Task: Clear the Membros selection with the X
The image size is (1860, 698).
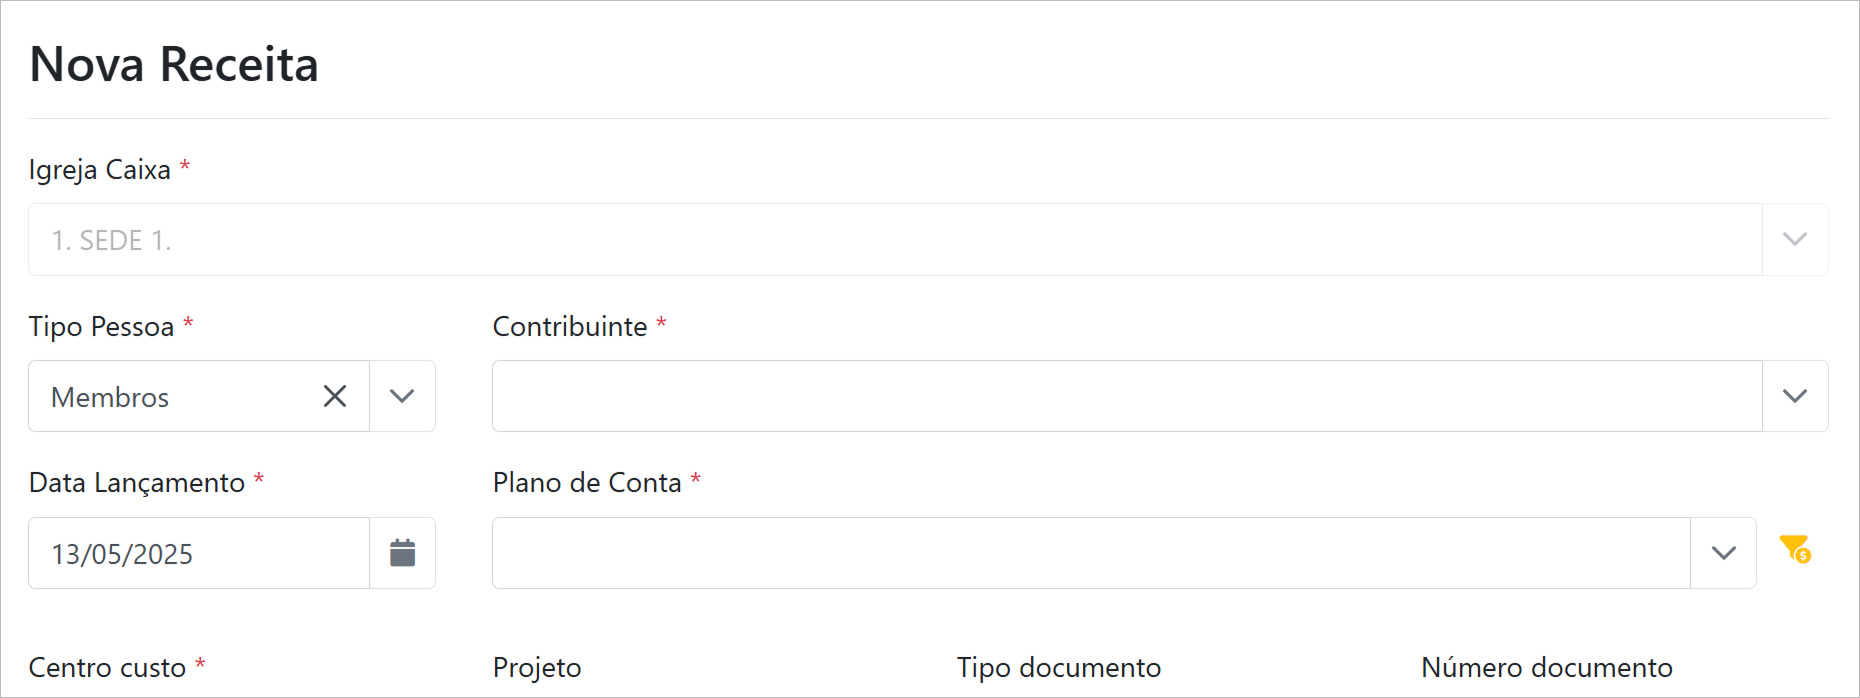Action: [335, 396]
